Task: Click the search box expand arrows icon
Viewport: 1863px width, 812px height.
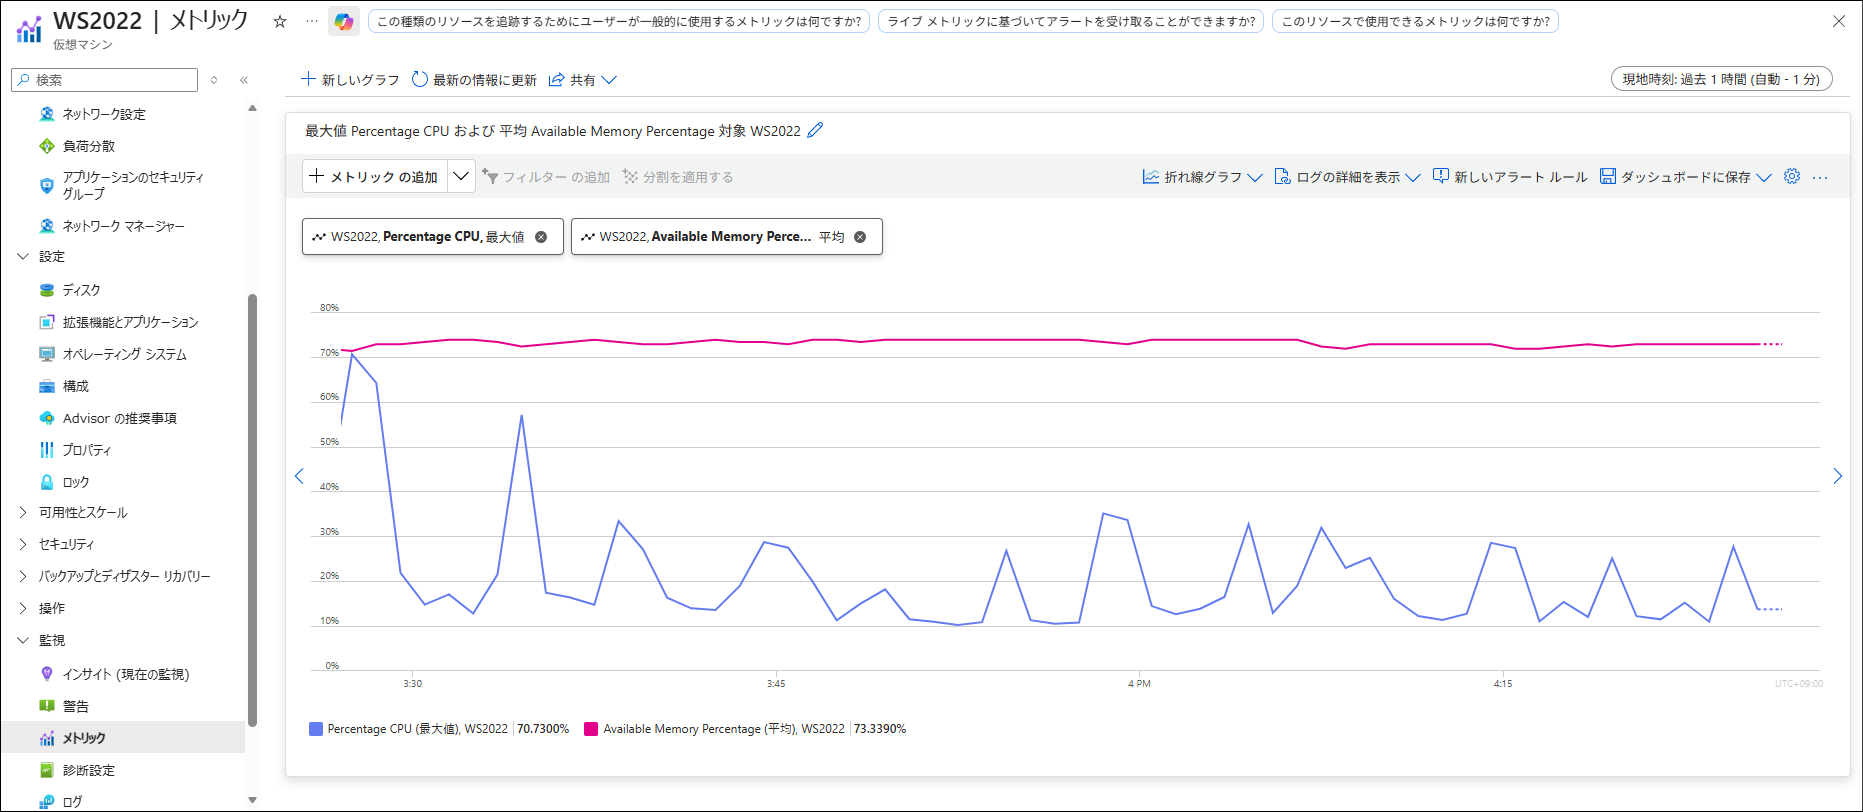Action: click(214, 80)
